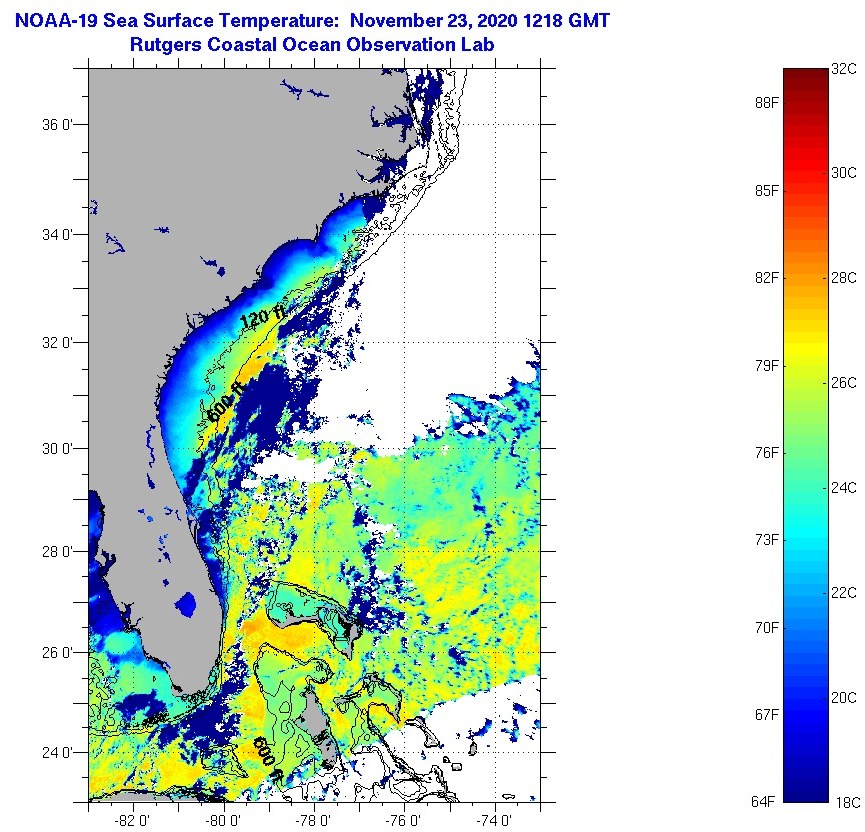Click the 30C label on color scale
This screenshot has width=865, height=832.
(x=844, y=173)
